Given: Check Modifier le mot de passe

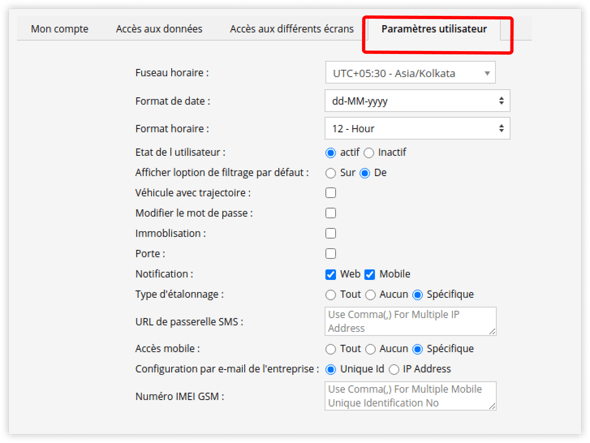Looking at the screenshot, I should pyautogui.click(x=330, y=213).
